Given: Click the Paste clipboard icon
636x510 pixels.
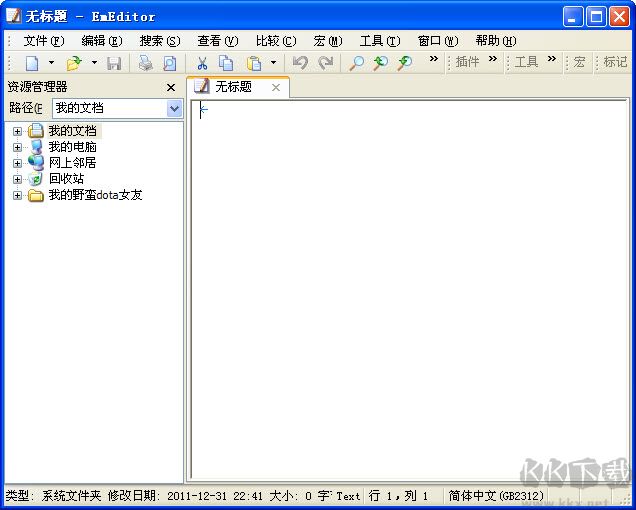Looking at the screenshot, I should tap(254, 63).
